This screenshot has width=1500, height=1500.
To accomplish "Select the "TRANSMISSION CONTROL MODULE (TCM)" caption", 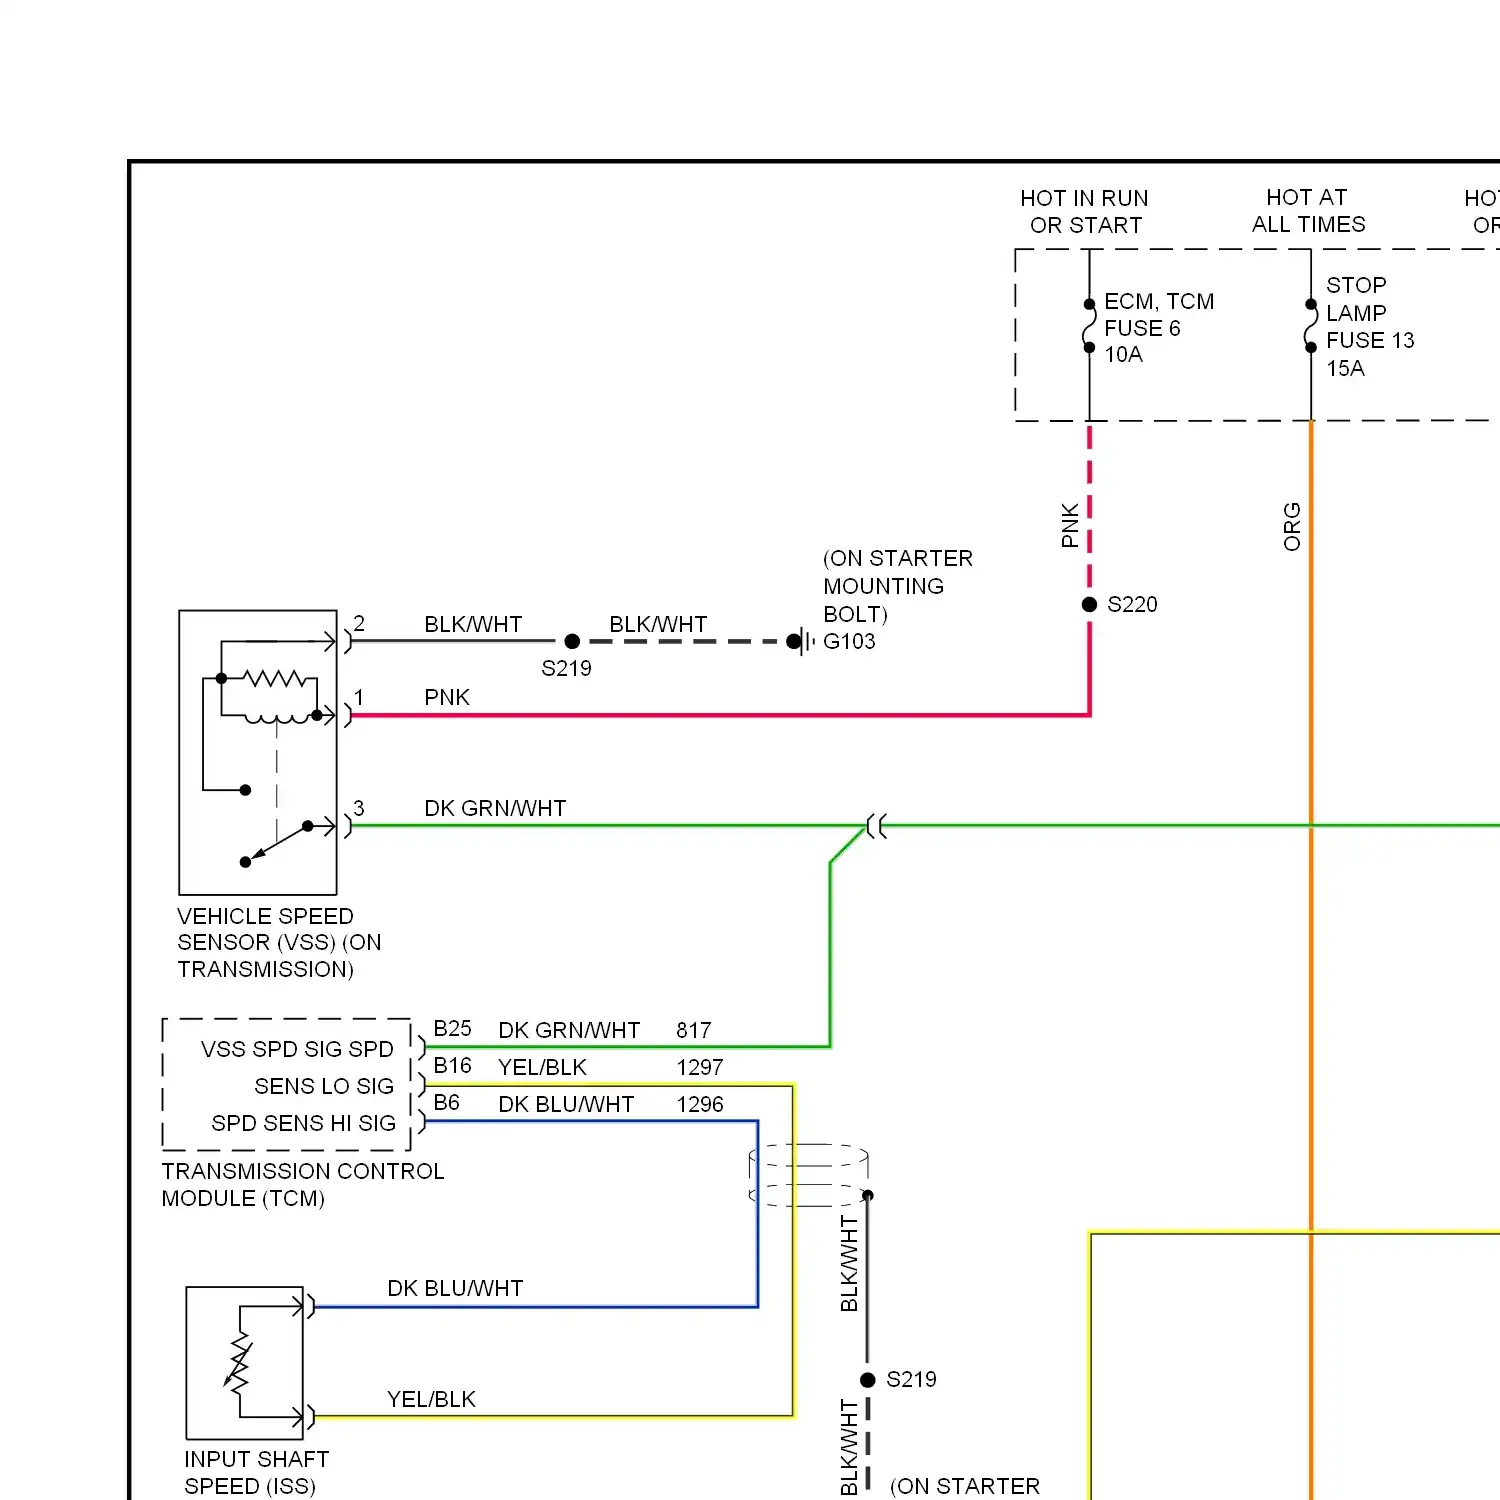I will click(x=303, y=1185).
